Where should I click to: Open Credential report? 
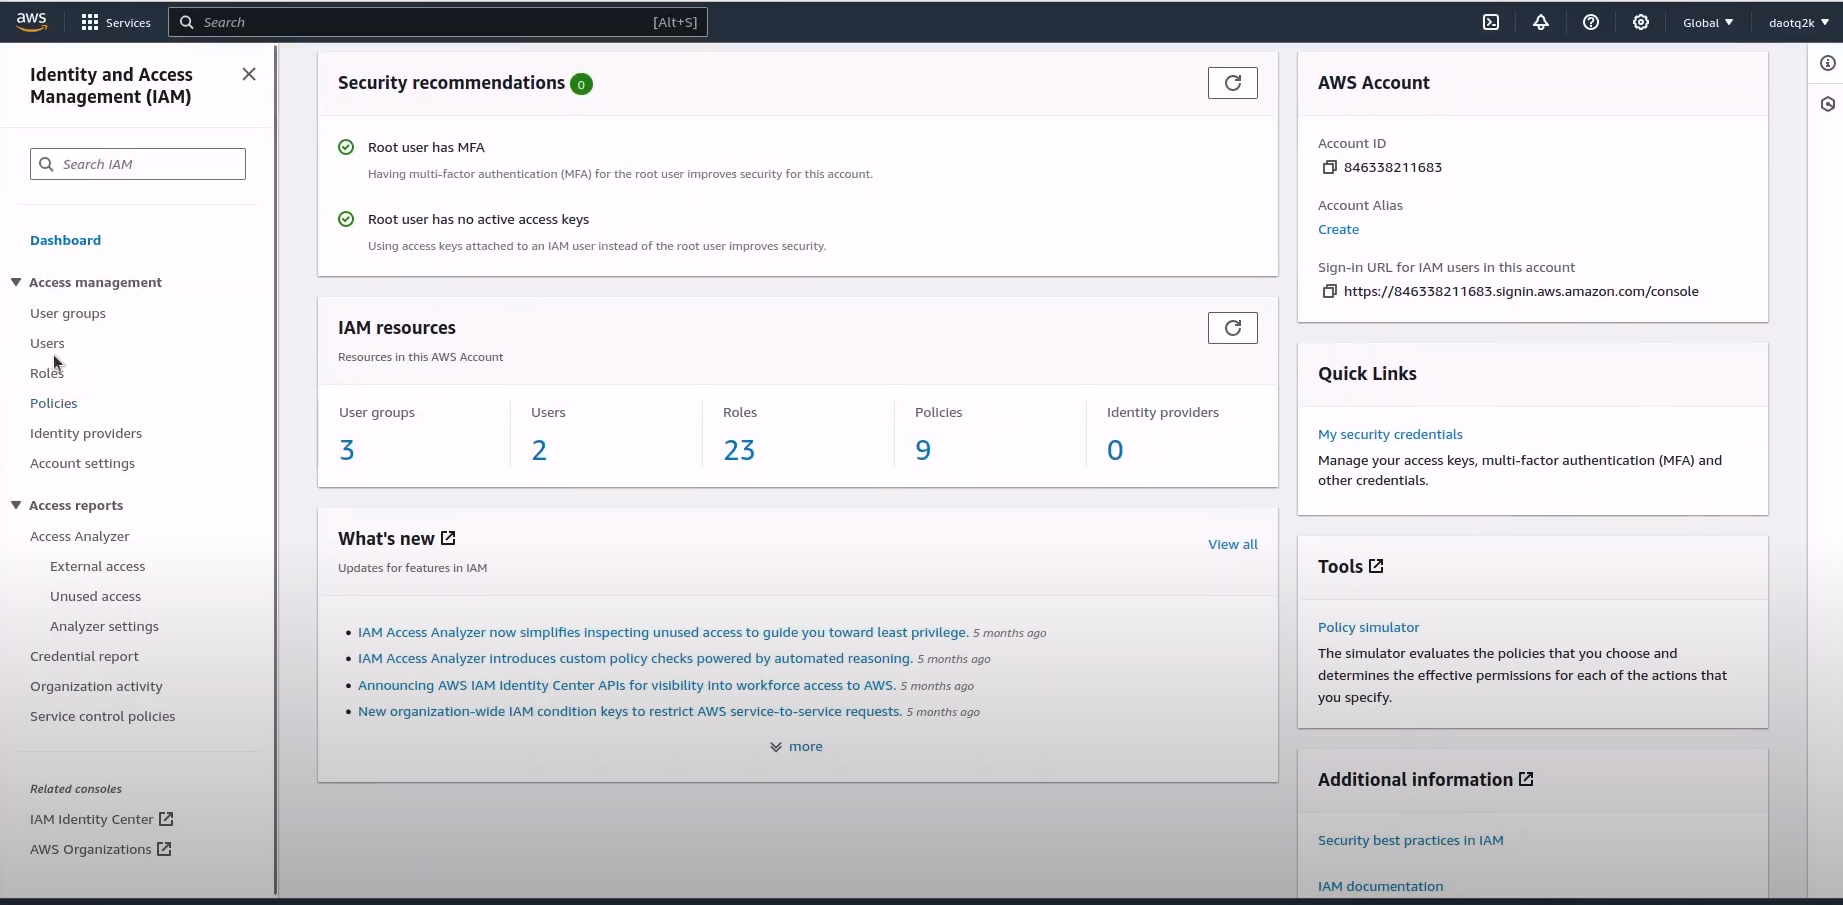click(84, 656)
